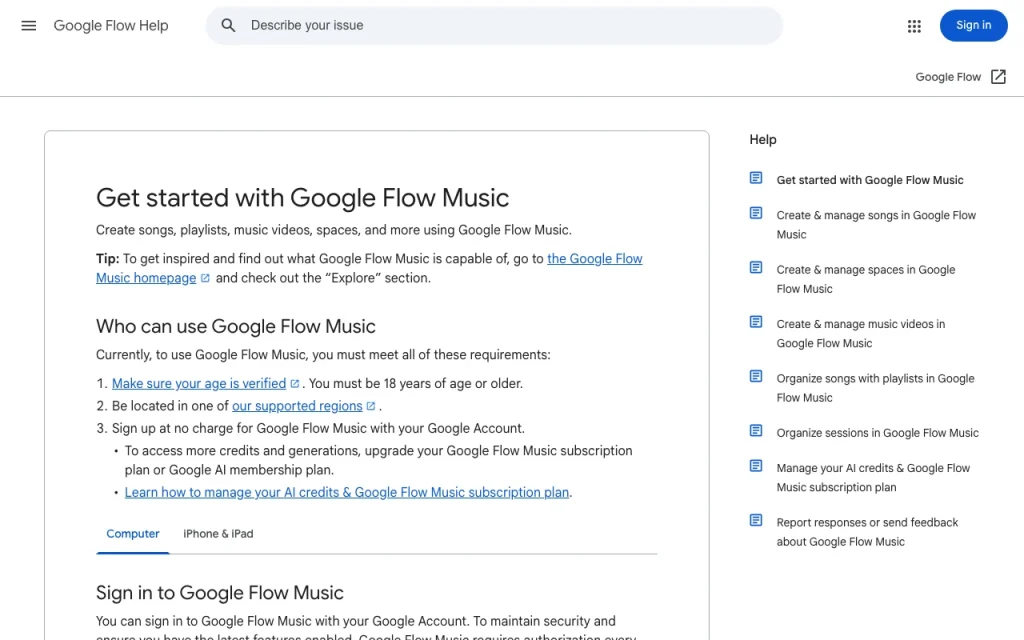Click the article icon beside Create & manage spaces

[756, 267]
